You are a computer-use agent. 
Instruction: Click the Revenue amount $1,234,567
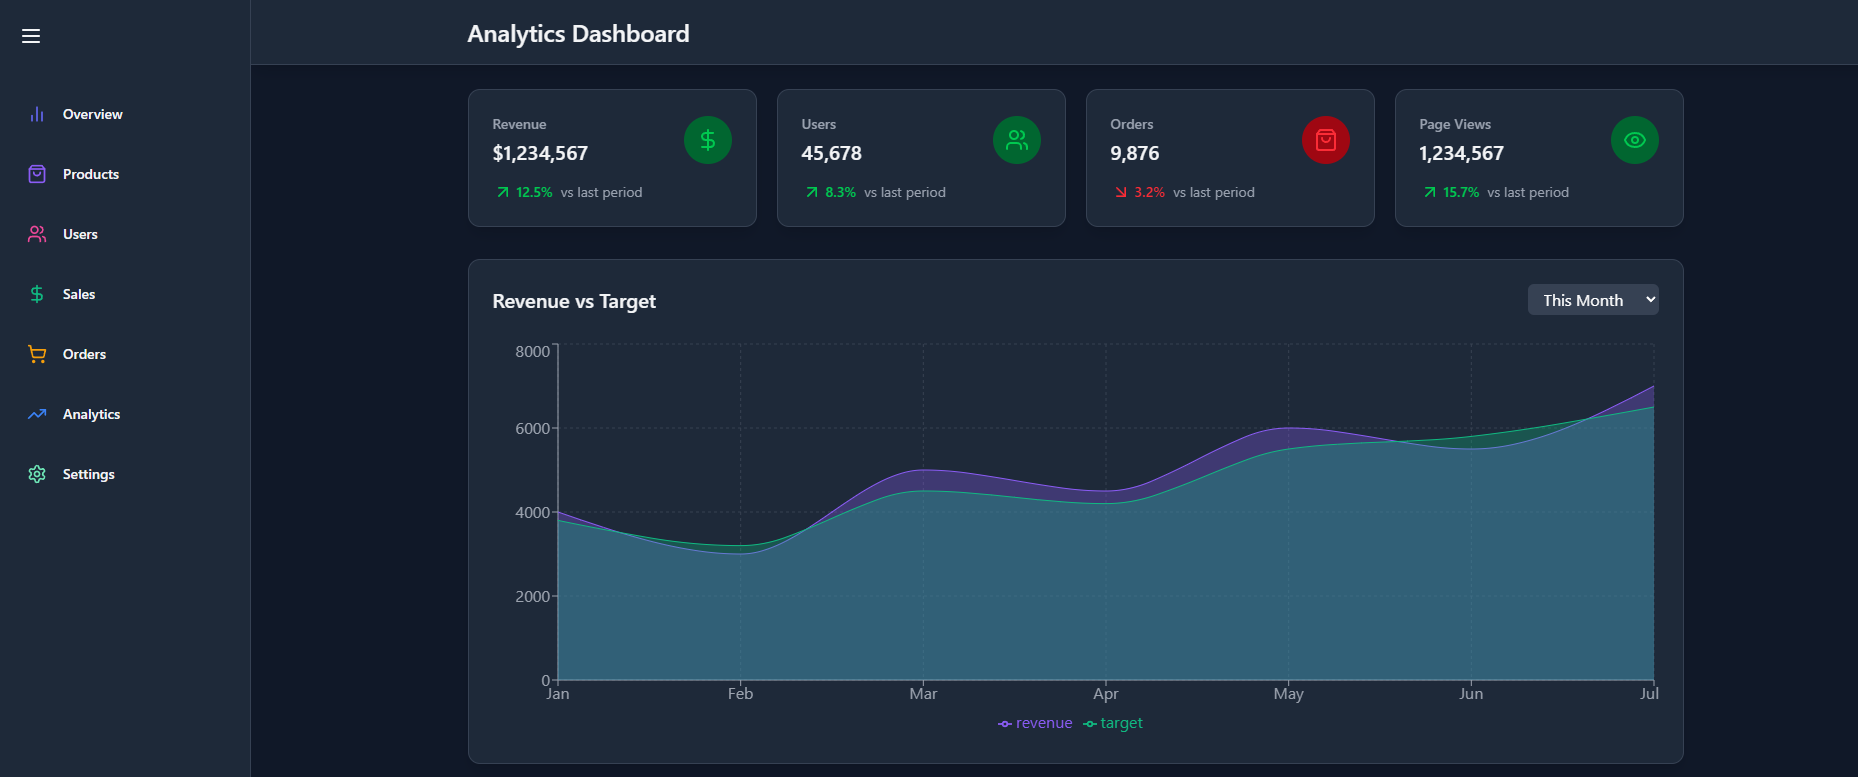[x=540, y=153]
